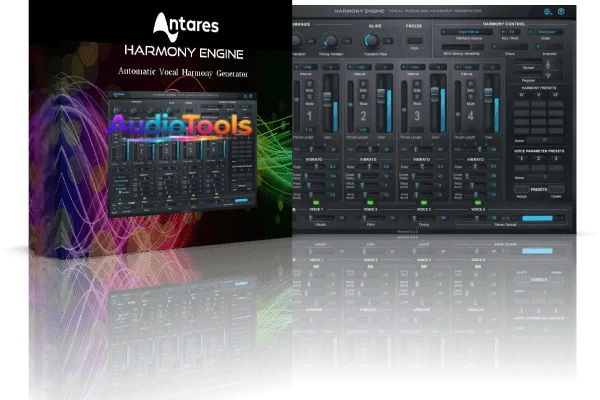The height and width of the screenshot is (400, 600).
Task: Open the Inversion dropdown
Action: [549, 47]
